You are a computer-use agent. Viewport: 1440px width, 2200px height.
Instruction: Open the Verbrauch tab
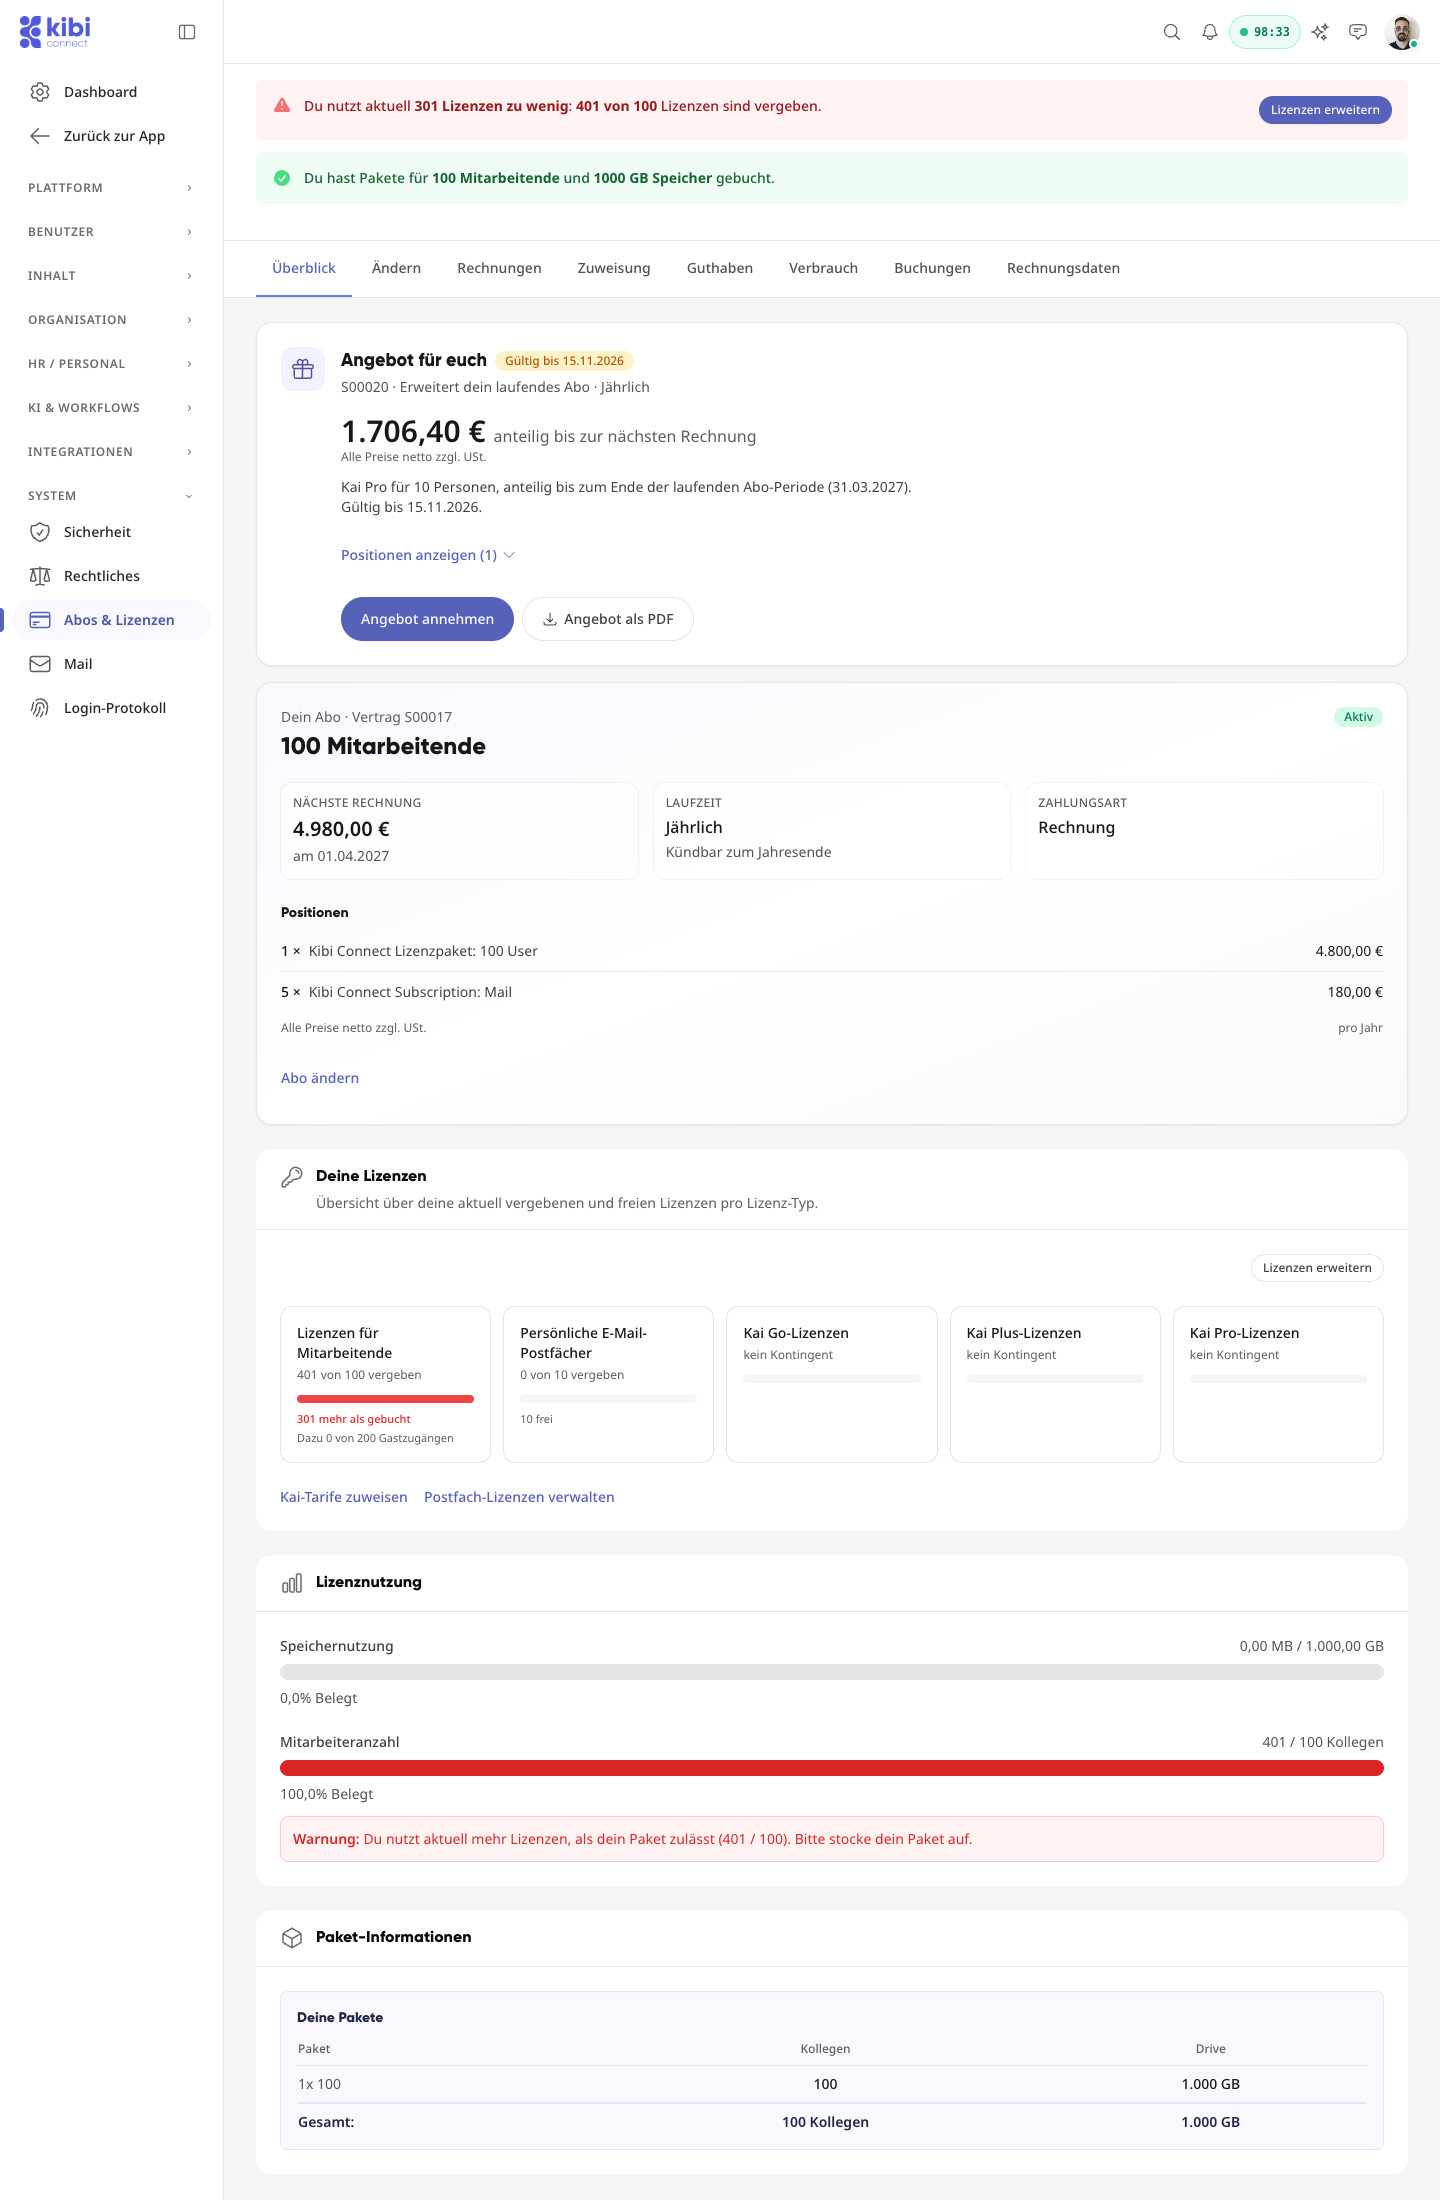[823, 268]
